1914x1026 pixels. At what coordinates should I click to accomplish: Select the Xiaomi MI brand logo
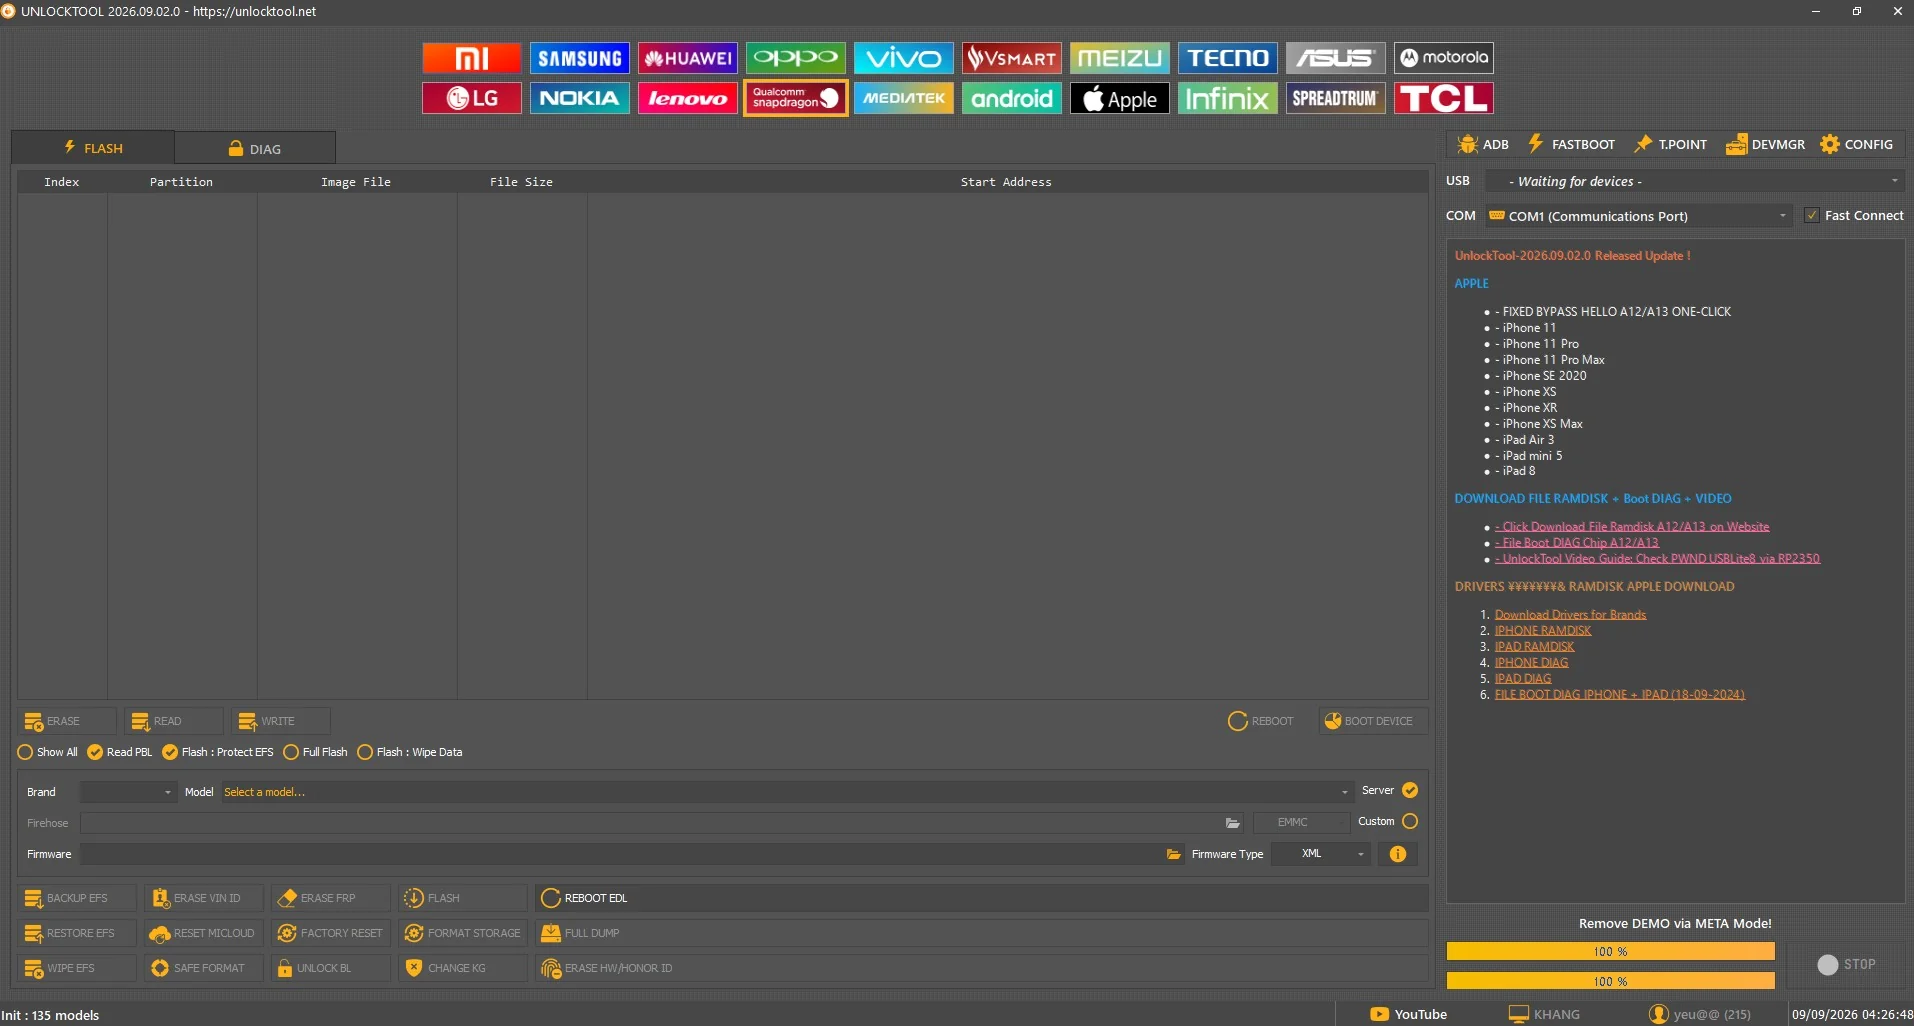471,58
